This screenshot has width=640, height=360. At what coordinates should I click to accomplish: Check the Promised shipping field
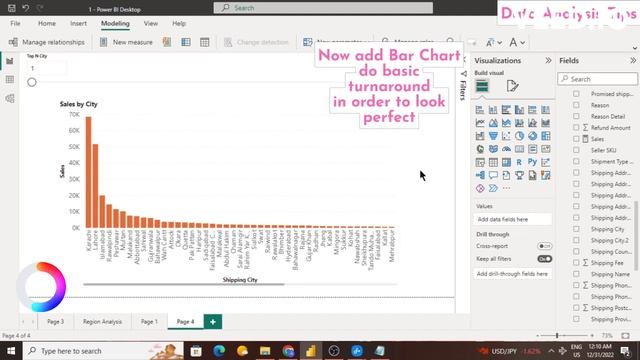click(576, 94)
